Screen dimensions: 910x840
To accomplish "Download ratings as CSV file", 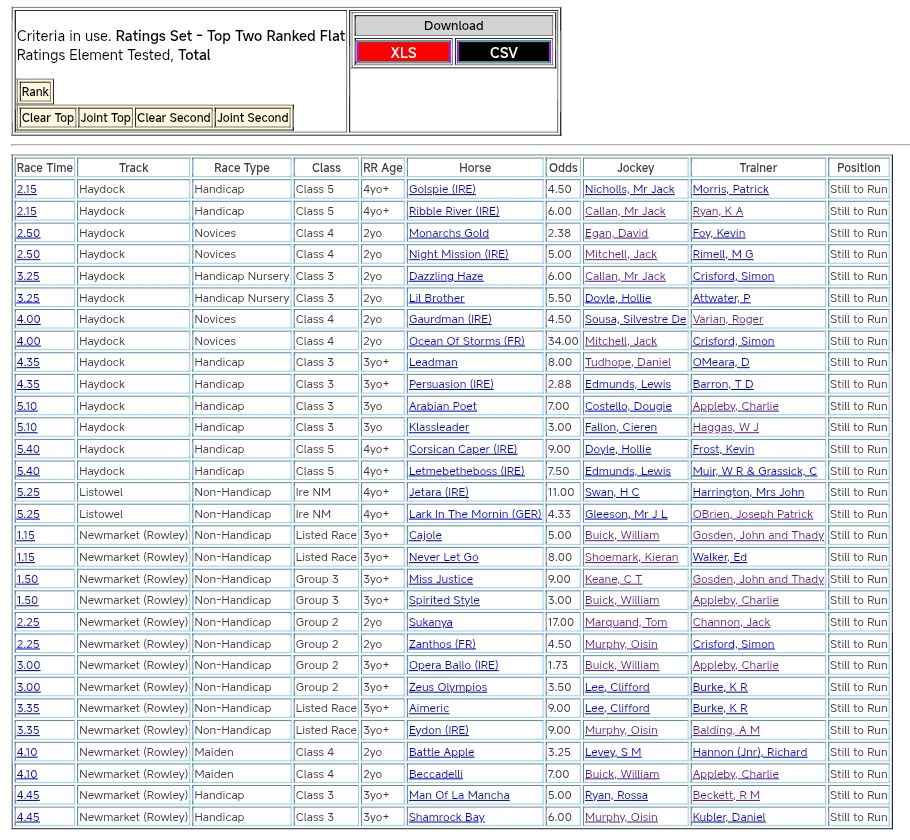I will (x=503, y=52).
